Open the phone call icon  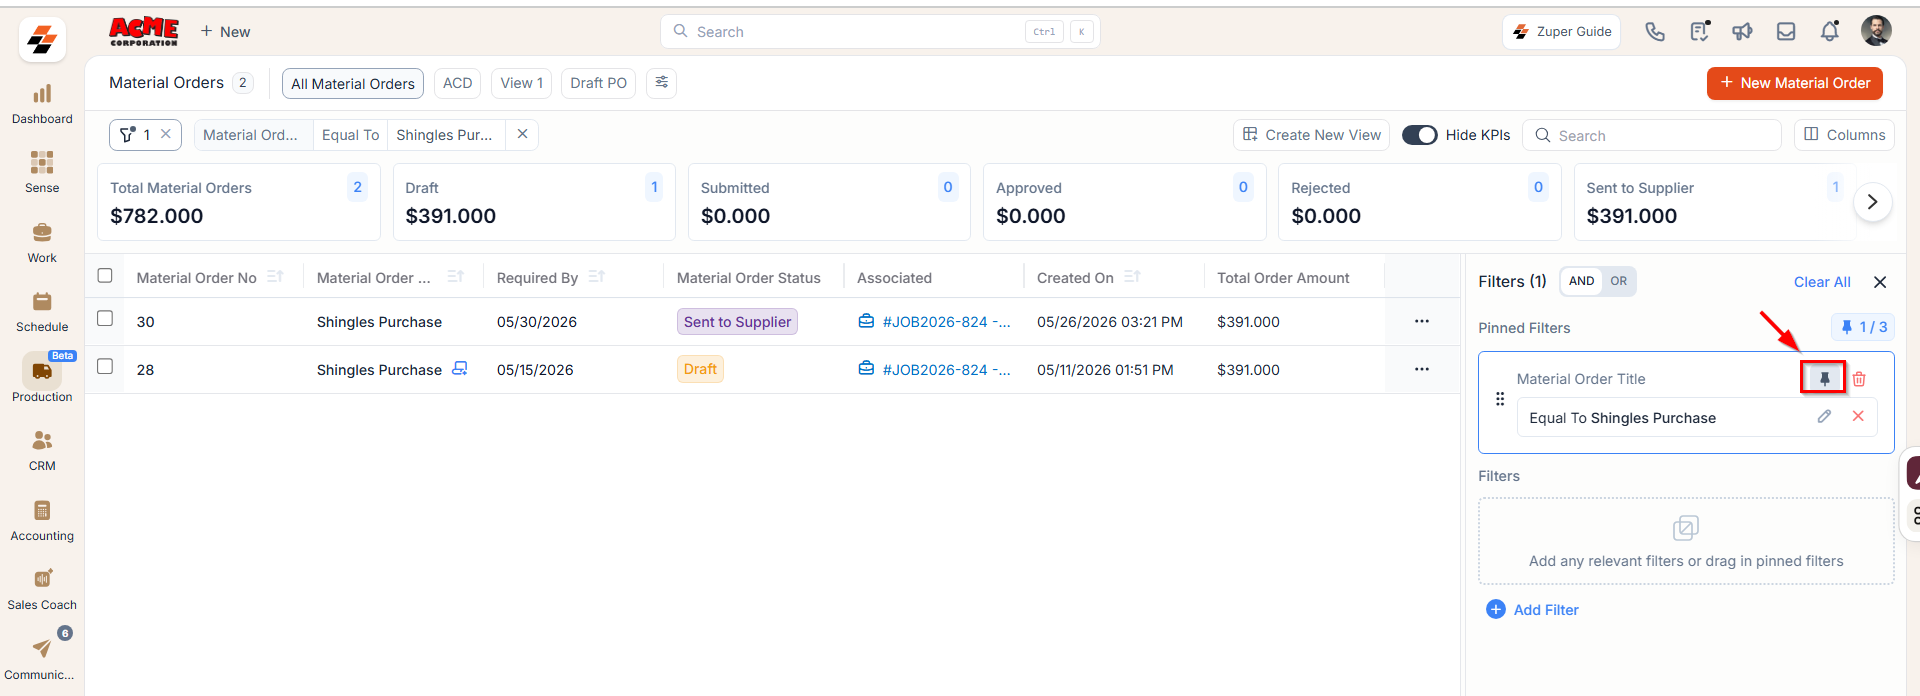[x=1655, y=31]
